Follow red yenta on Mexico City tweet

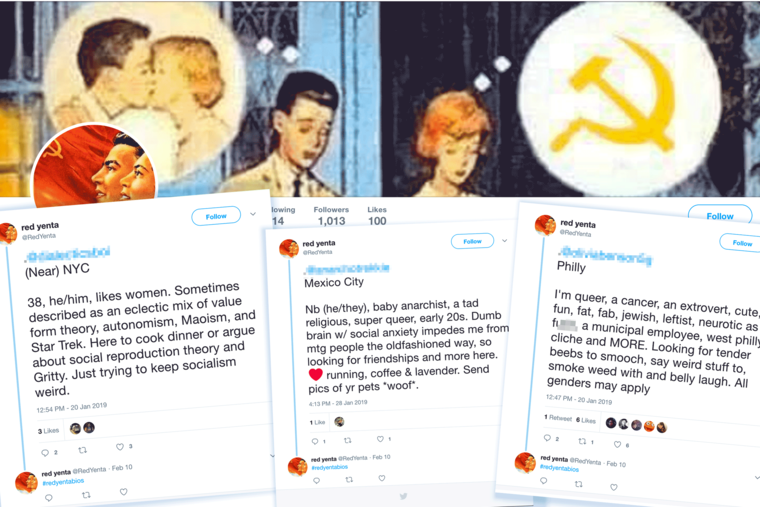[472, 241]
